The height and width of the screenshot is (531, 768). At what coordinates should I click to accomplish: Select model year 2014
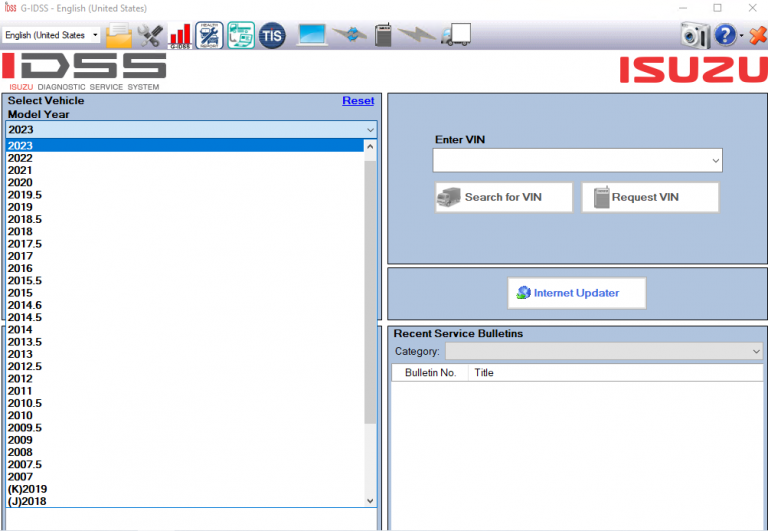(x=185, y=329)
